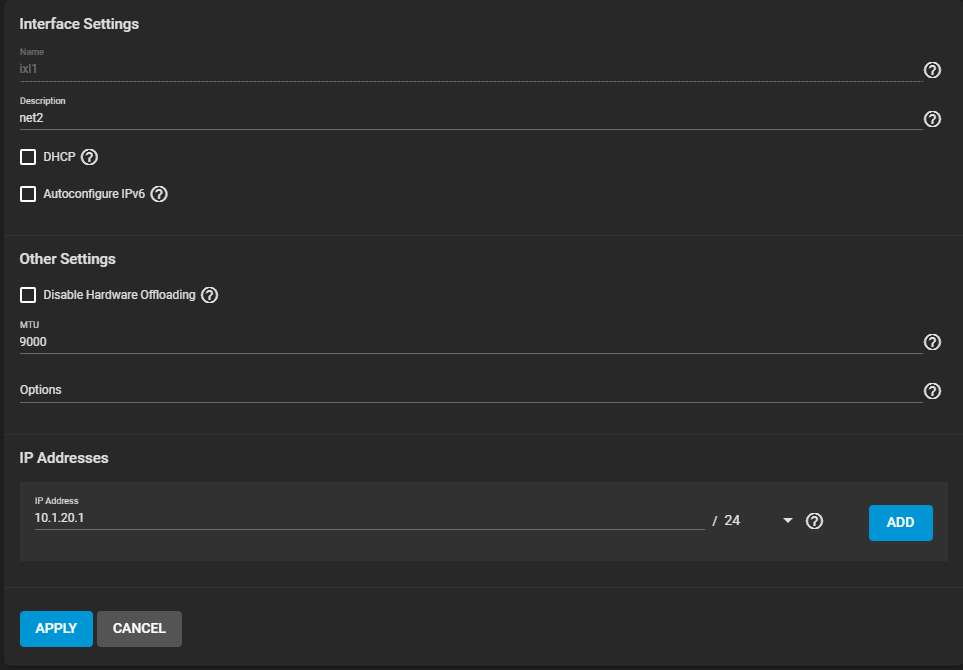Apply the interface settings
Viewport: 963px width, 670px height.
click(56, 628)
